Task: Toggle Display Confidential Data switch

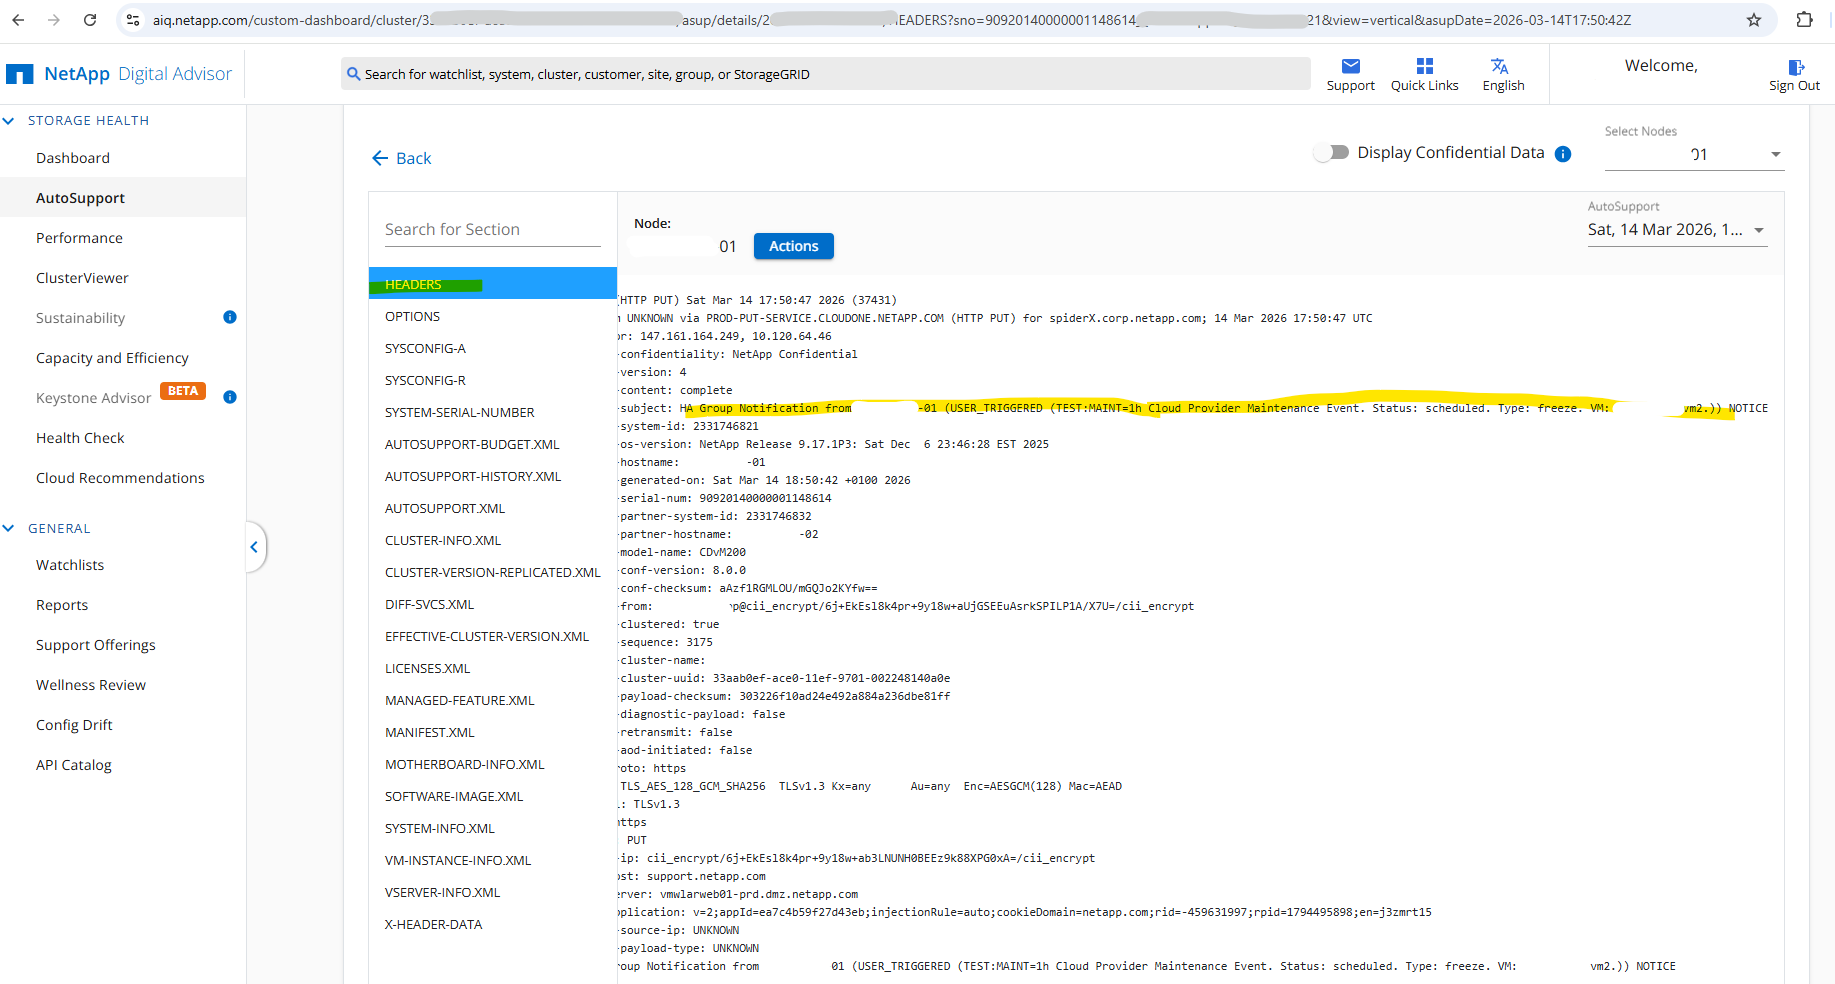Action: (1331, 152)
